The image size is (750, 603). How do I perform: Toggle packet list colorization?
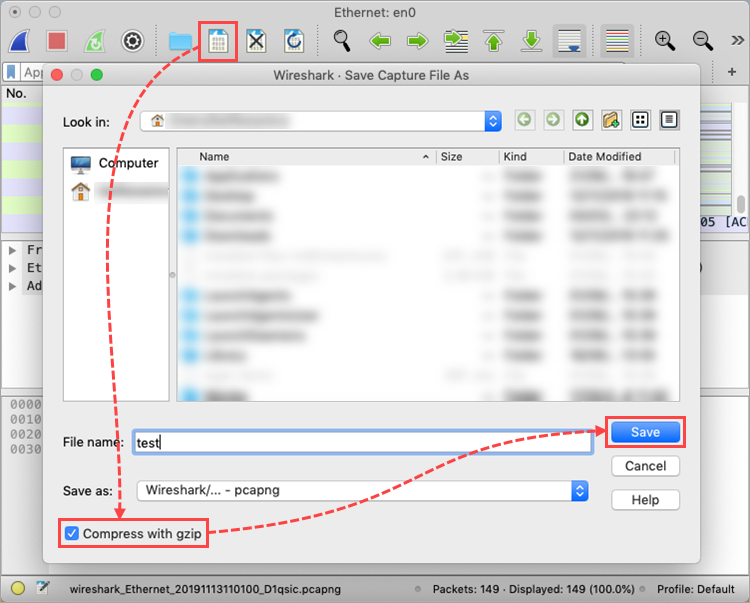tap(617, 41)
